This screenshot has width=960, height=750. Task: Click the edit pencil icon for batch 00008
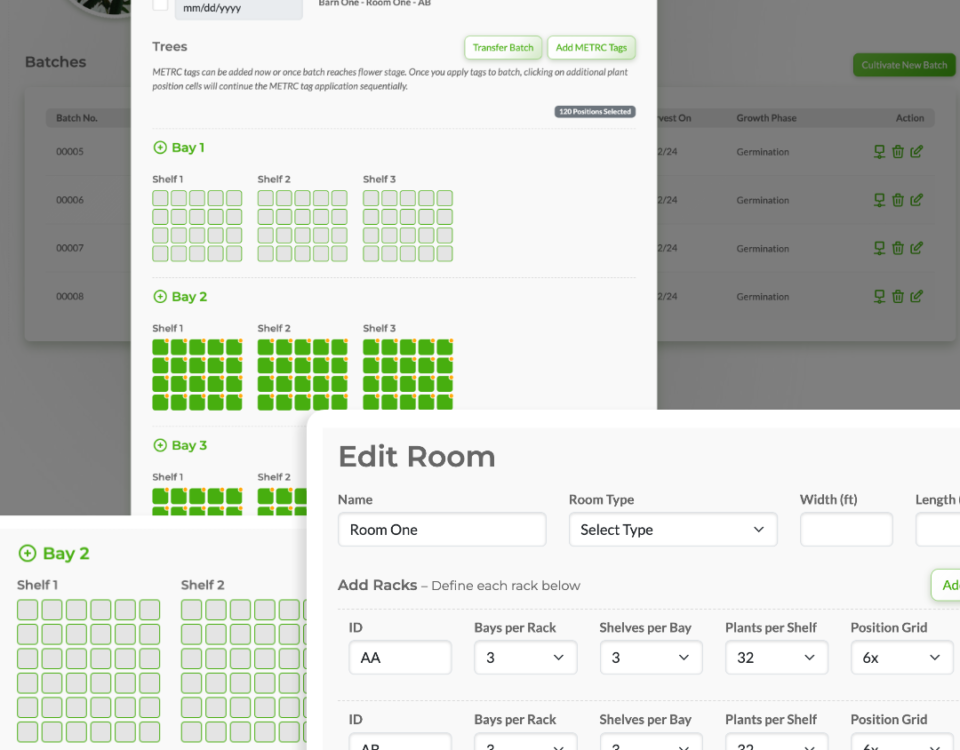[916, 296]
